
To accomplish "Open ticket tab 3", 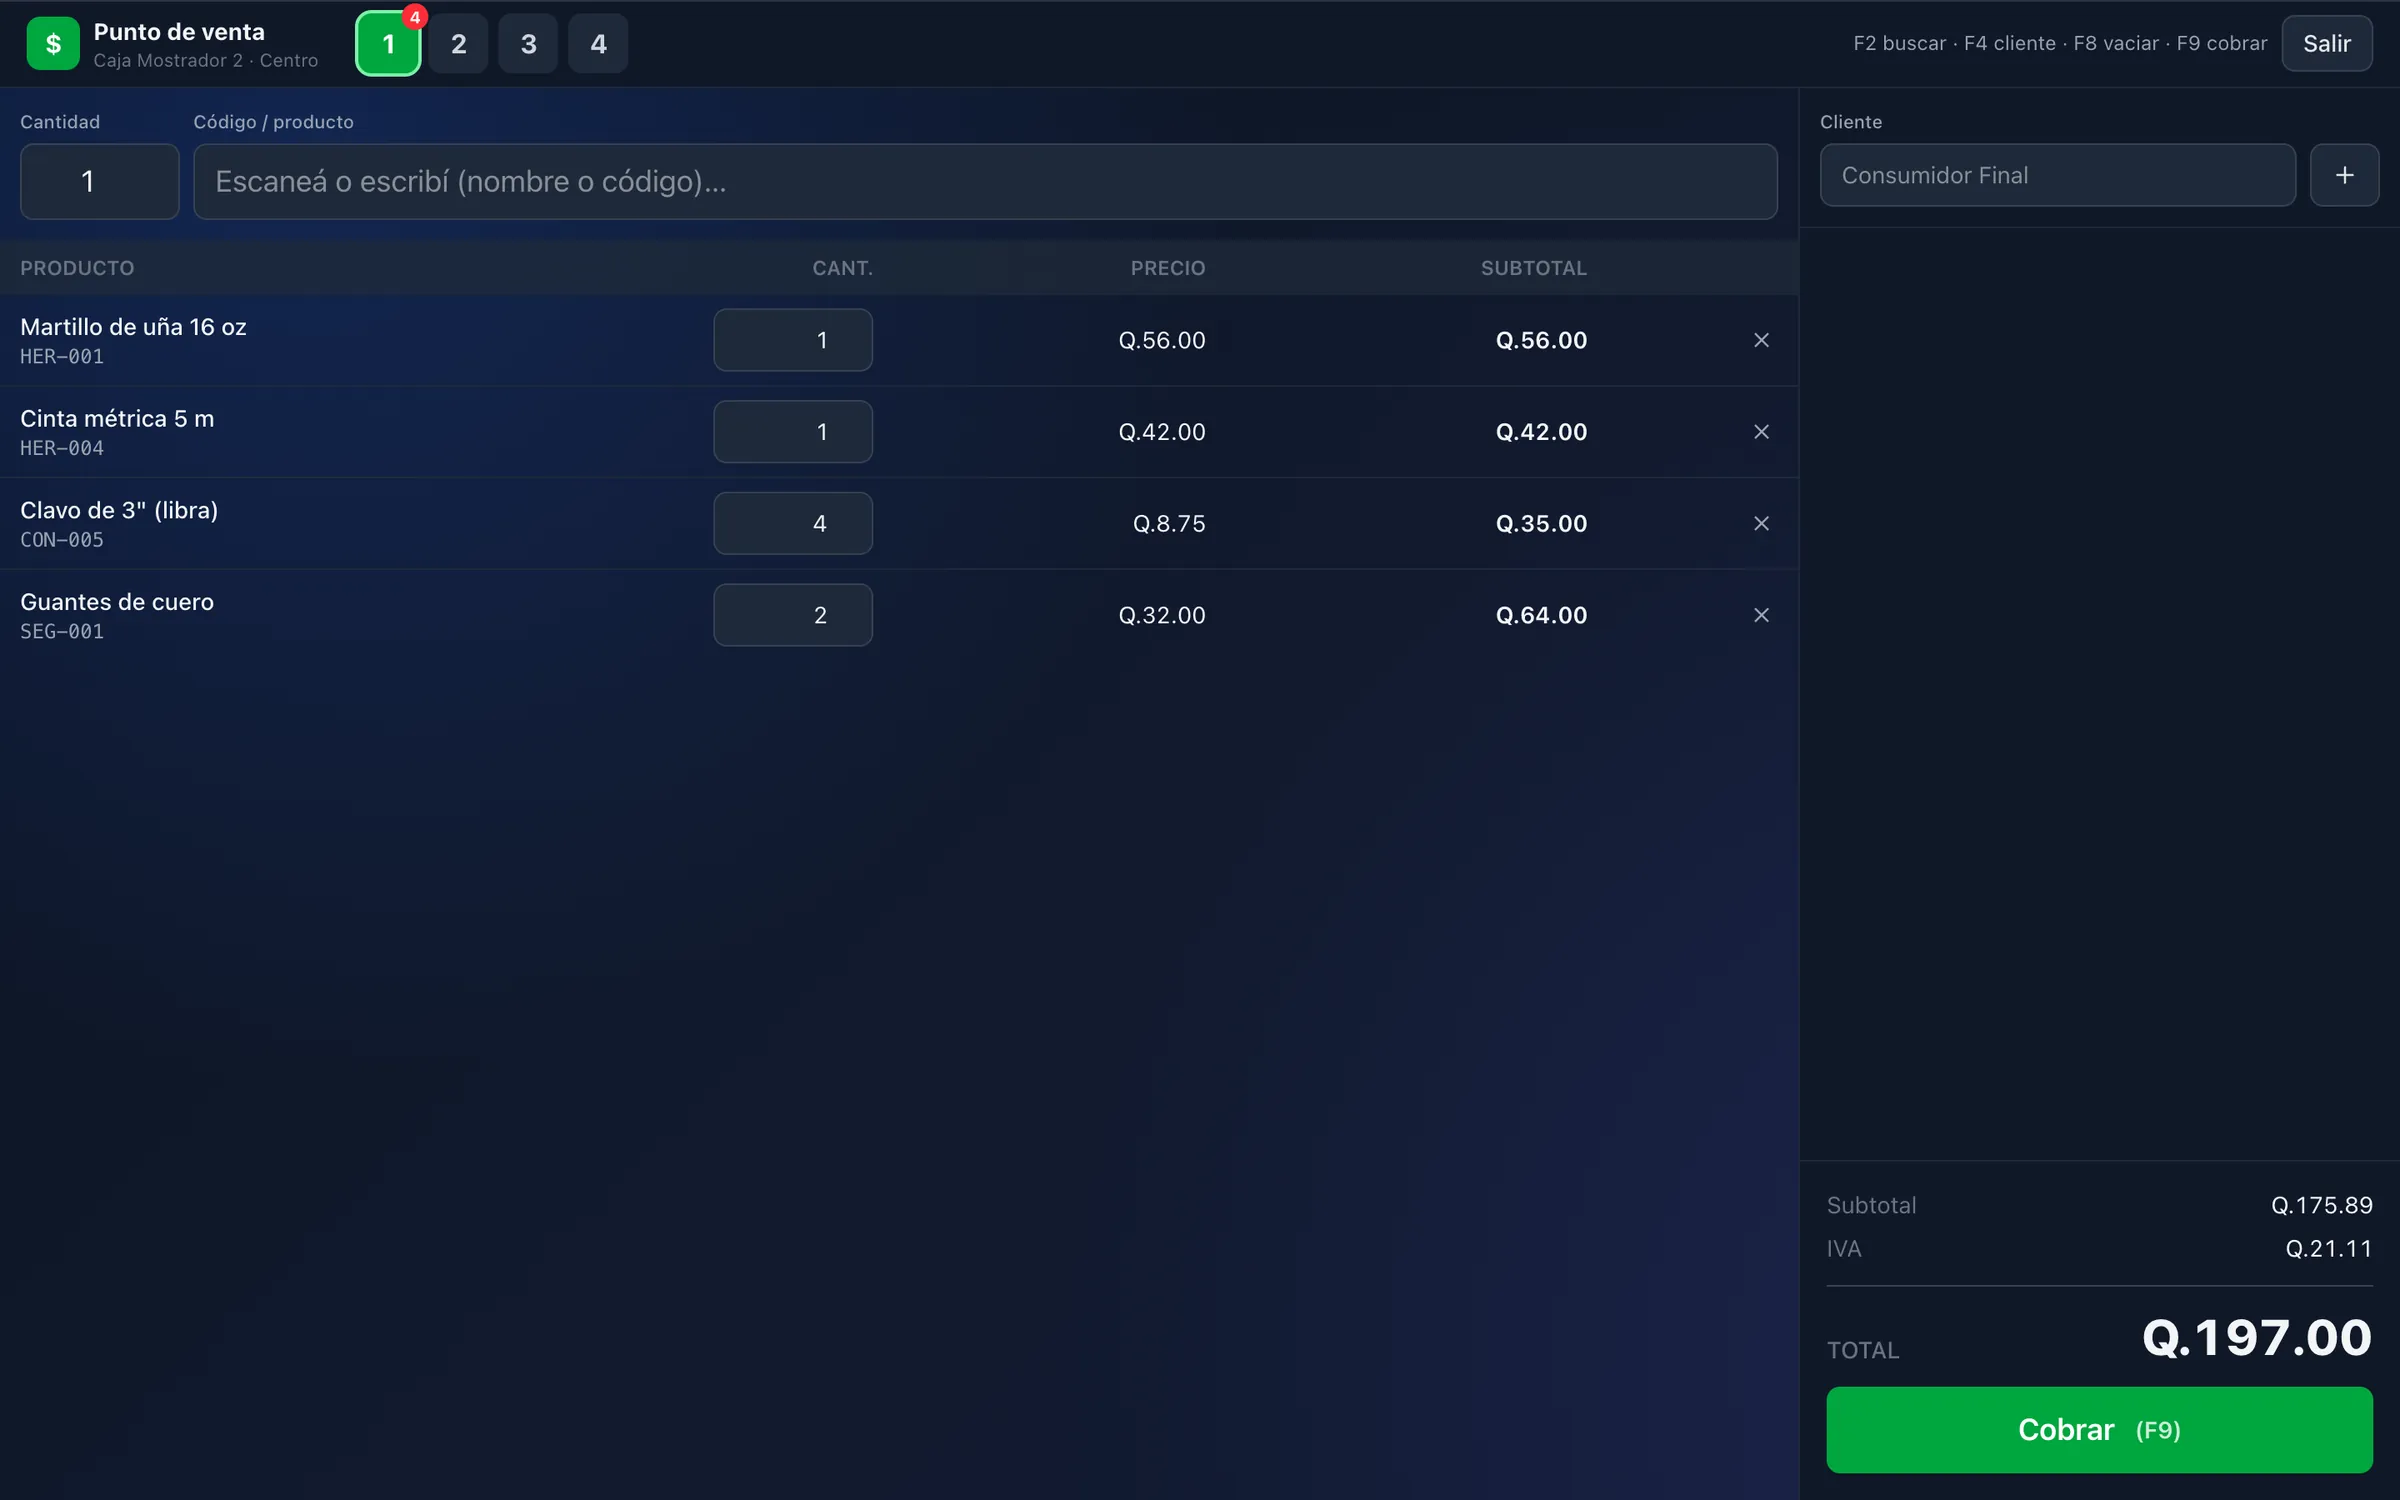I will [528, 44].
